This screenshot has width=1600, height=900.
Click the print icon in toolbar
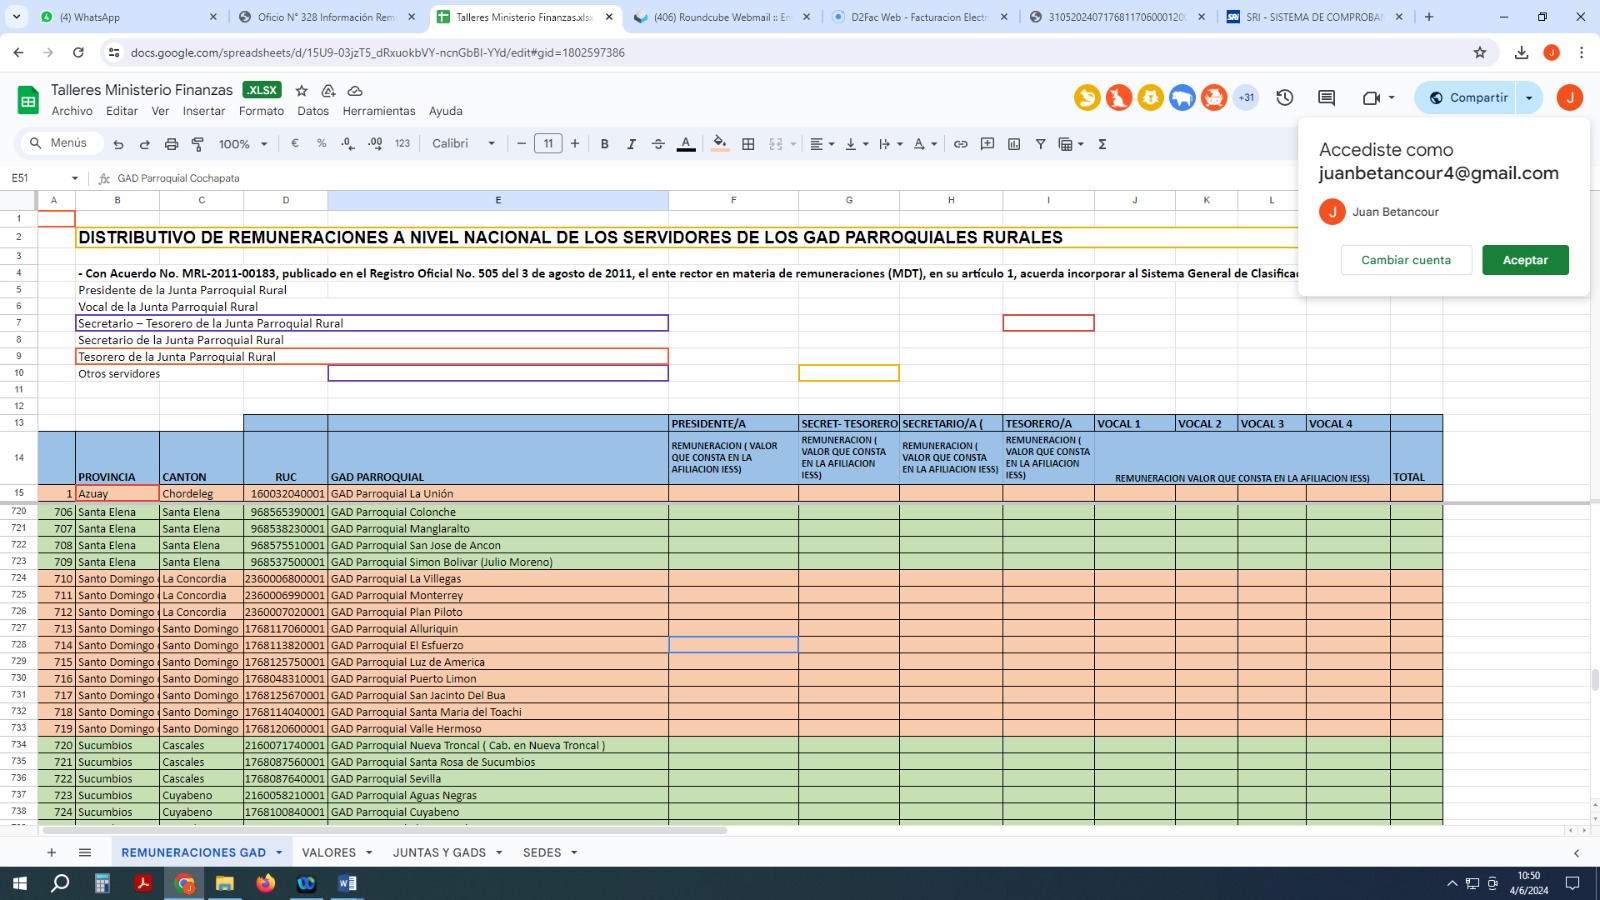coord(171,144)
